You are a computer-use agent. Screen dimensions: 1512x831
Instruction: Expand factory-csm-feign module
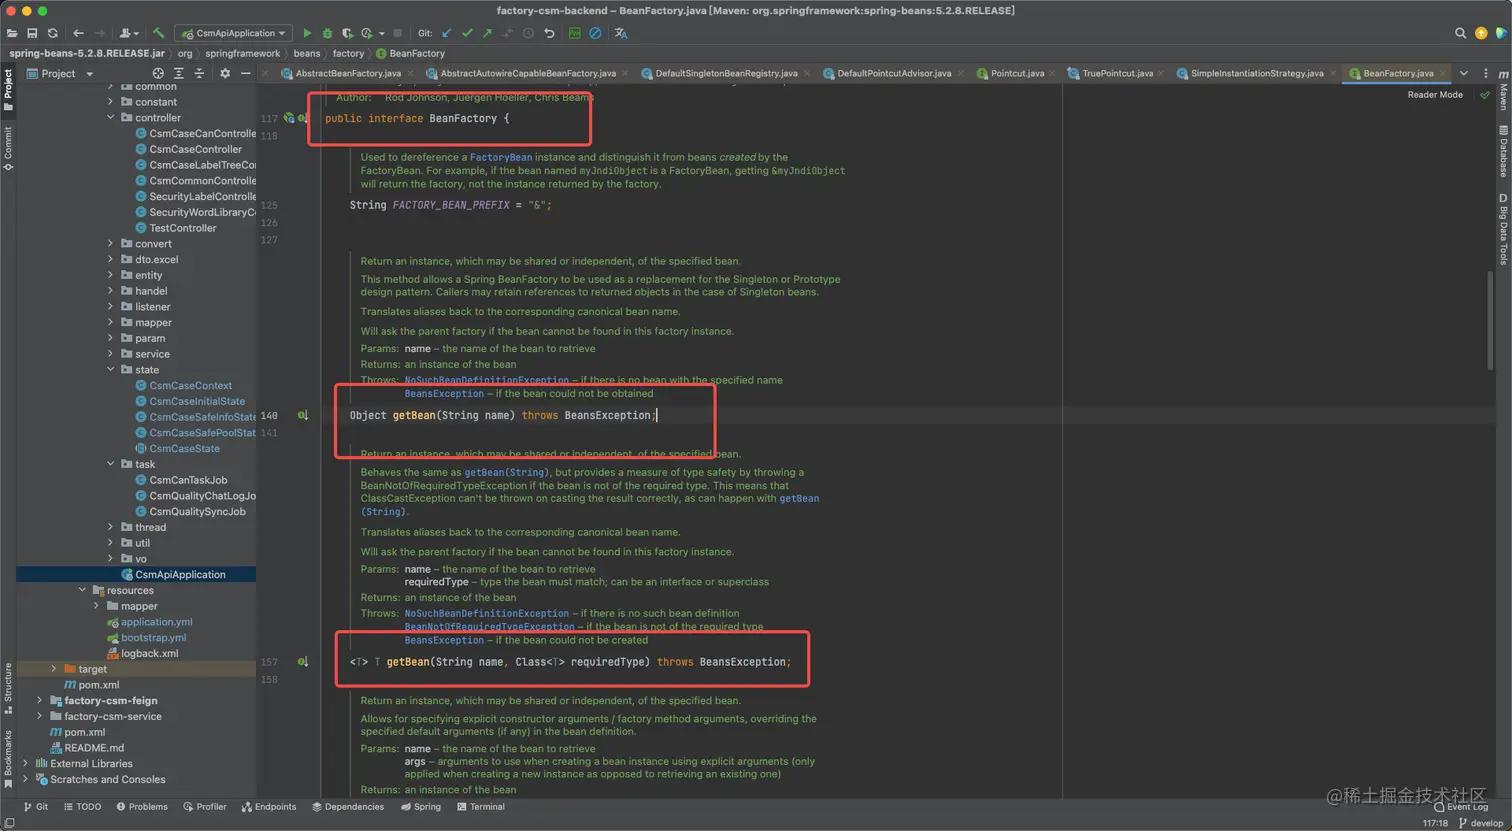(x=40, y=700)
